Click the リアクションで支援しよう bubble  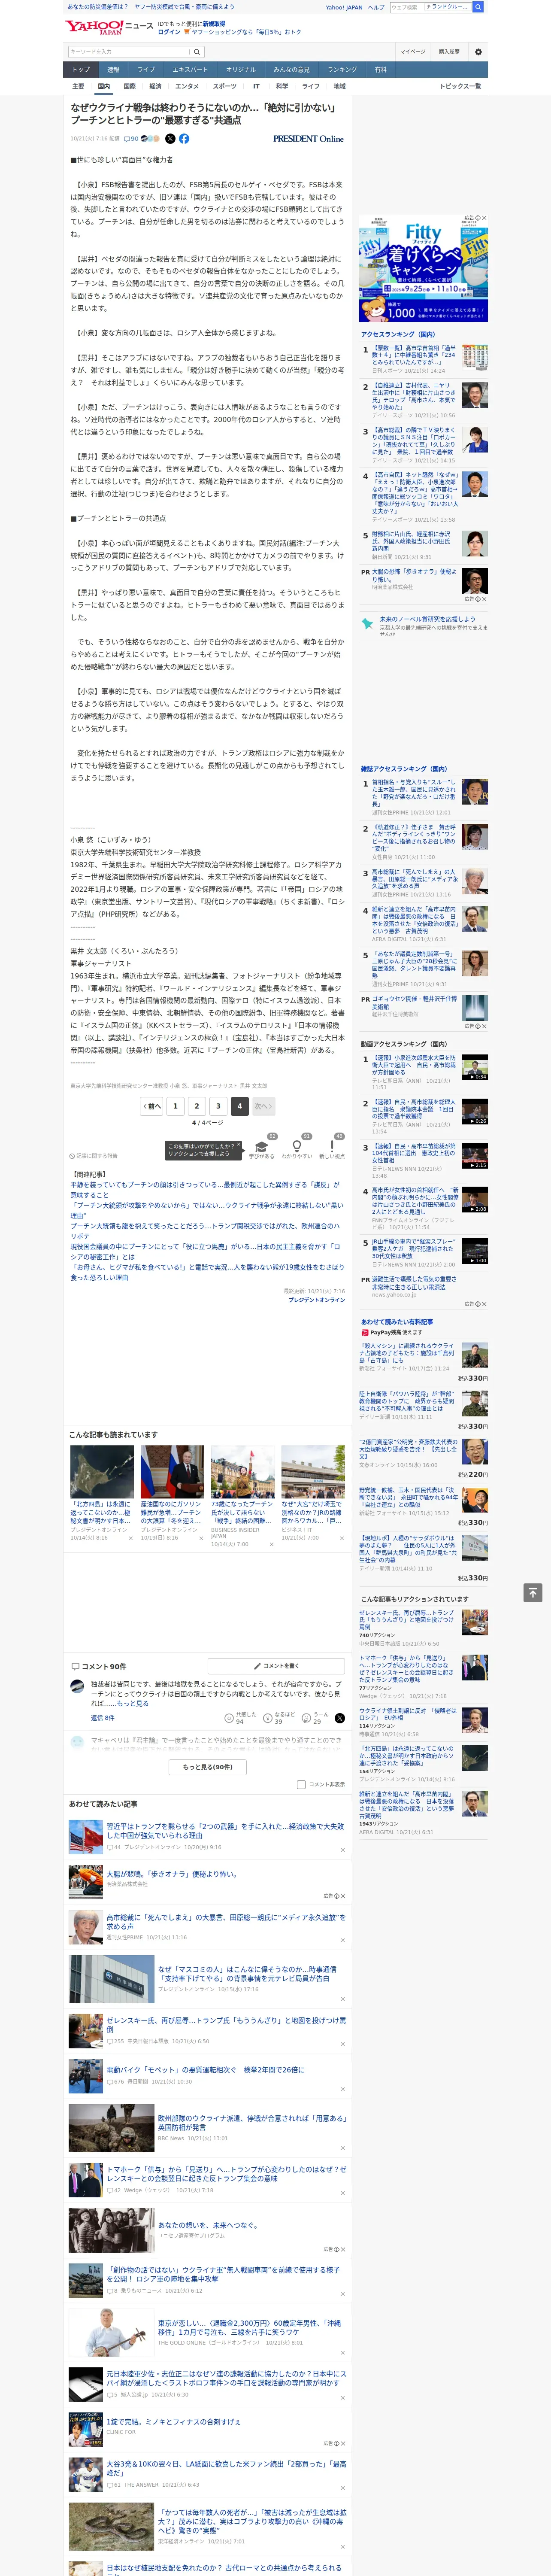[203, 1150]
